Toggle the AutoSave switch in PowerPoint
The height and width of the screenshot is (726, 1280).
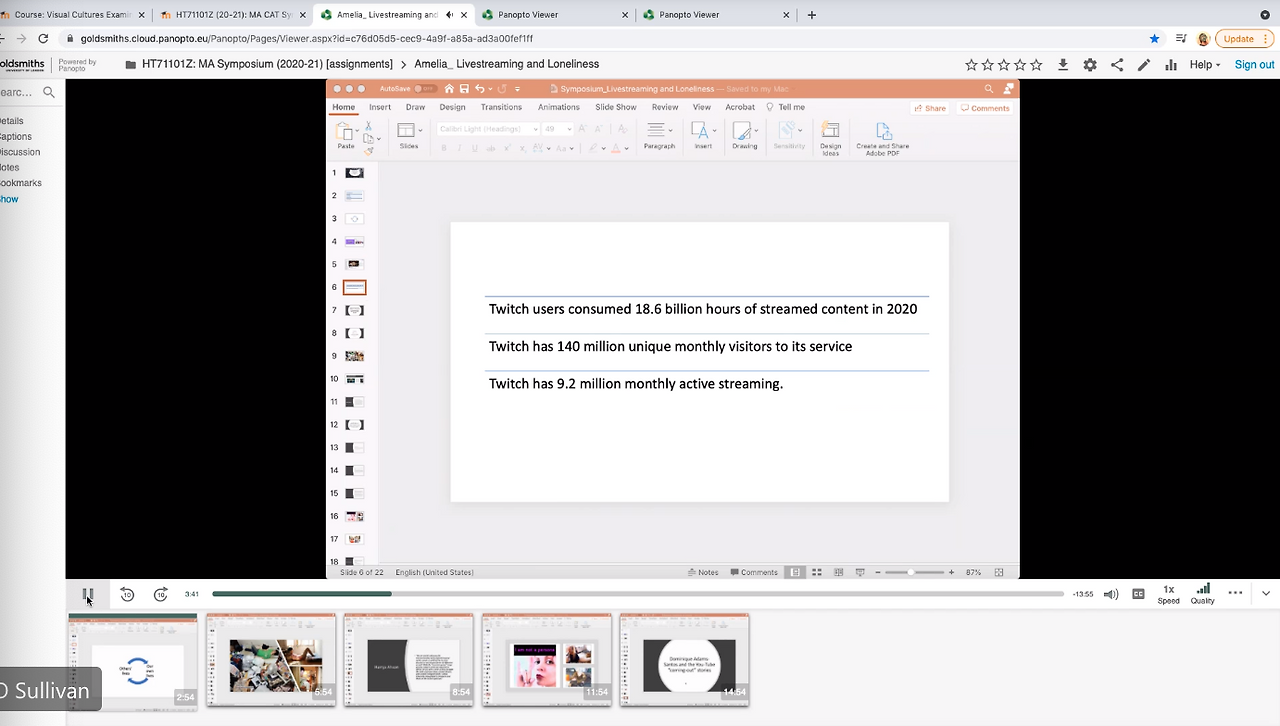tap(425, 89)
